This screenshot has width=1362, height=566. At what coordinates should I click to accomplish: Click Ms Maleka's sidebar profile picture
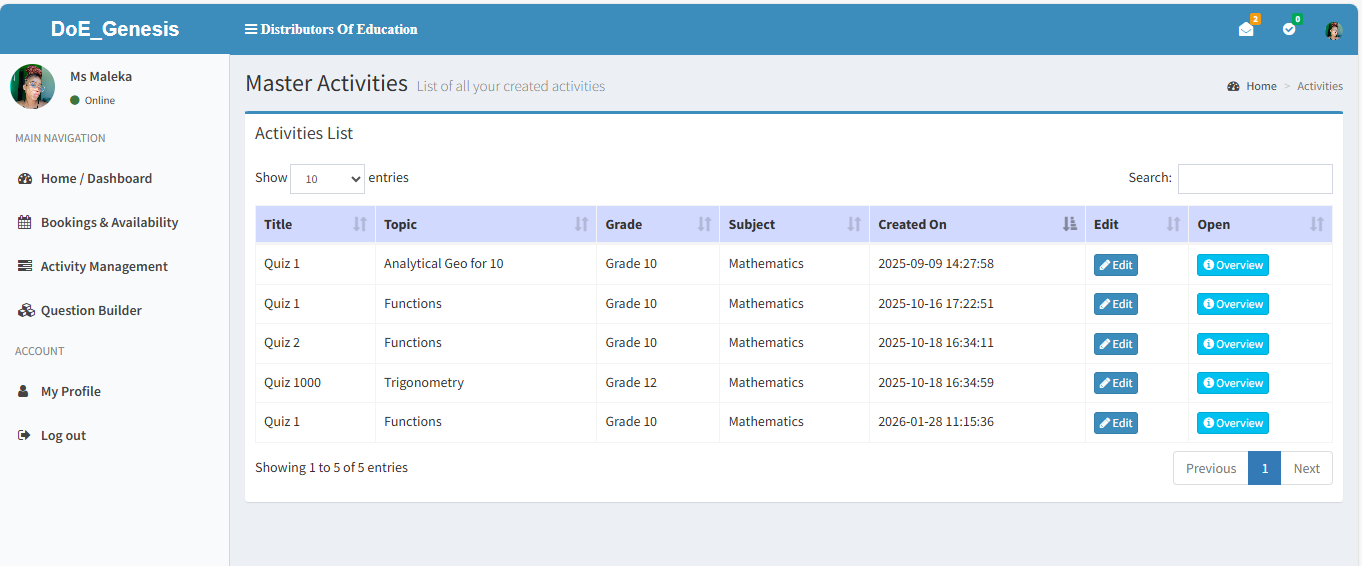(32, 87)
